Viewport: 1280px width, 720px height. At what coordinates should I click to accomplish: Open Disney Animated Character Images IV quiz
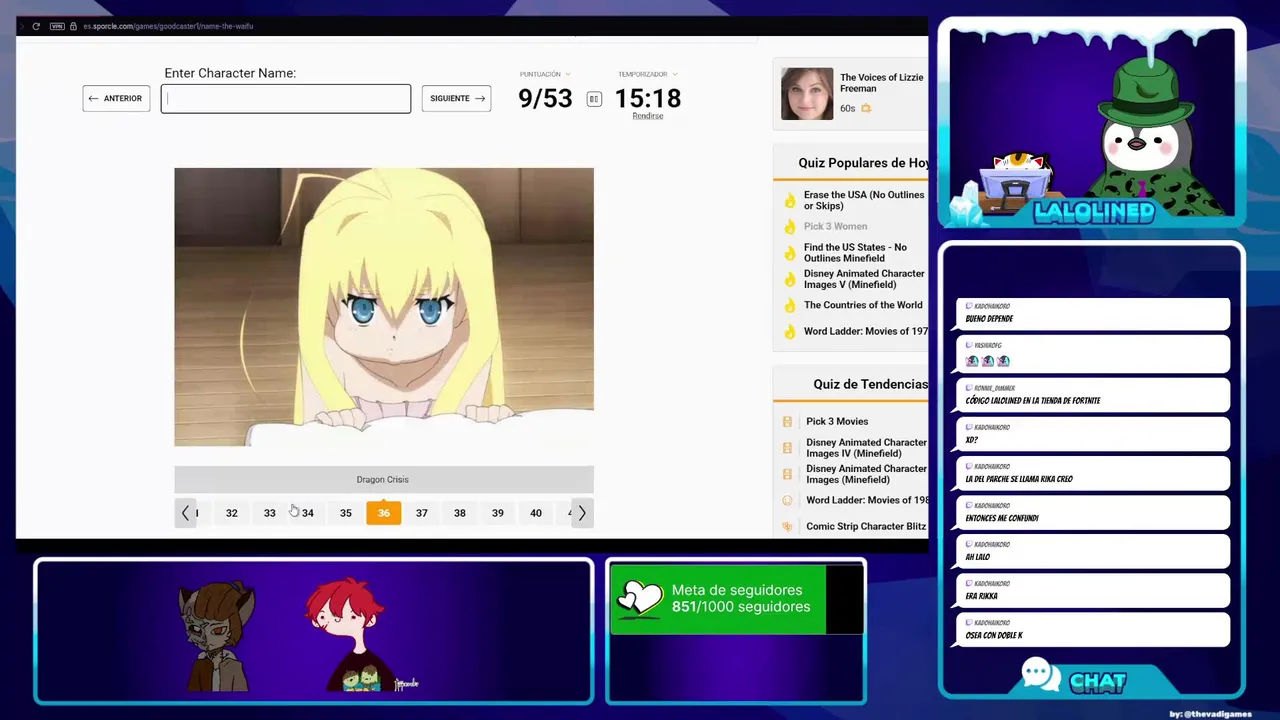(866, 447)
